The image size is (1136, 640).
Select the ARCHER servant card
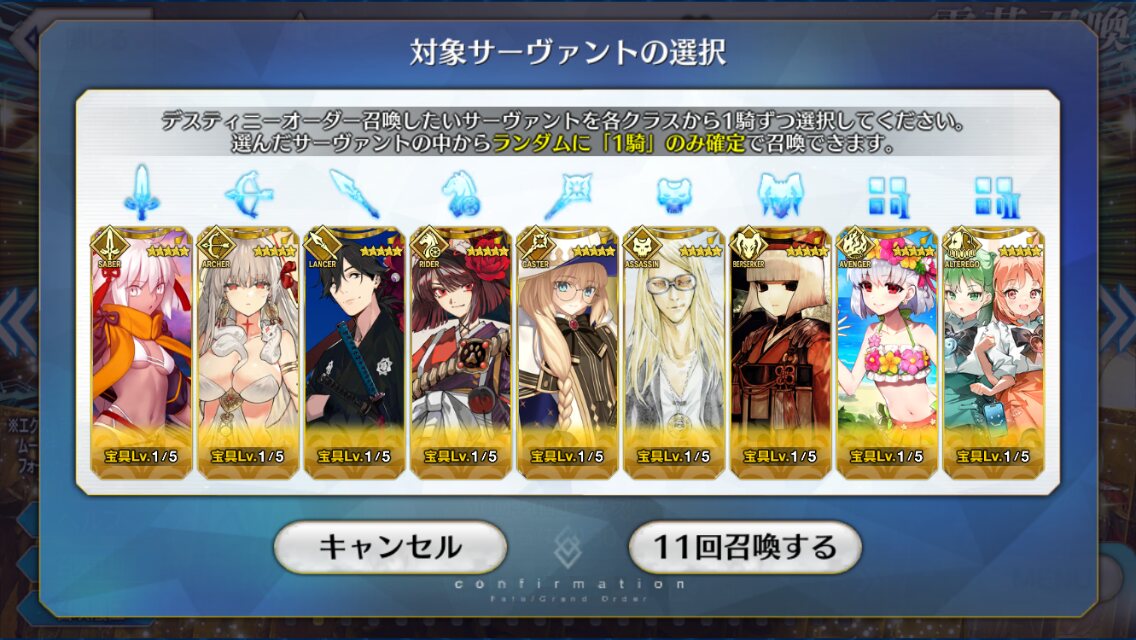(x=248, y=353)
